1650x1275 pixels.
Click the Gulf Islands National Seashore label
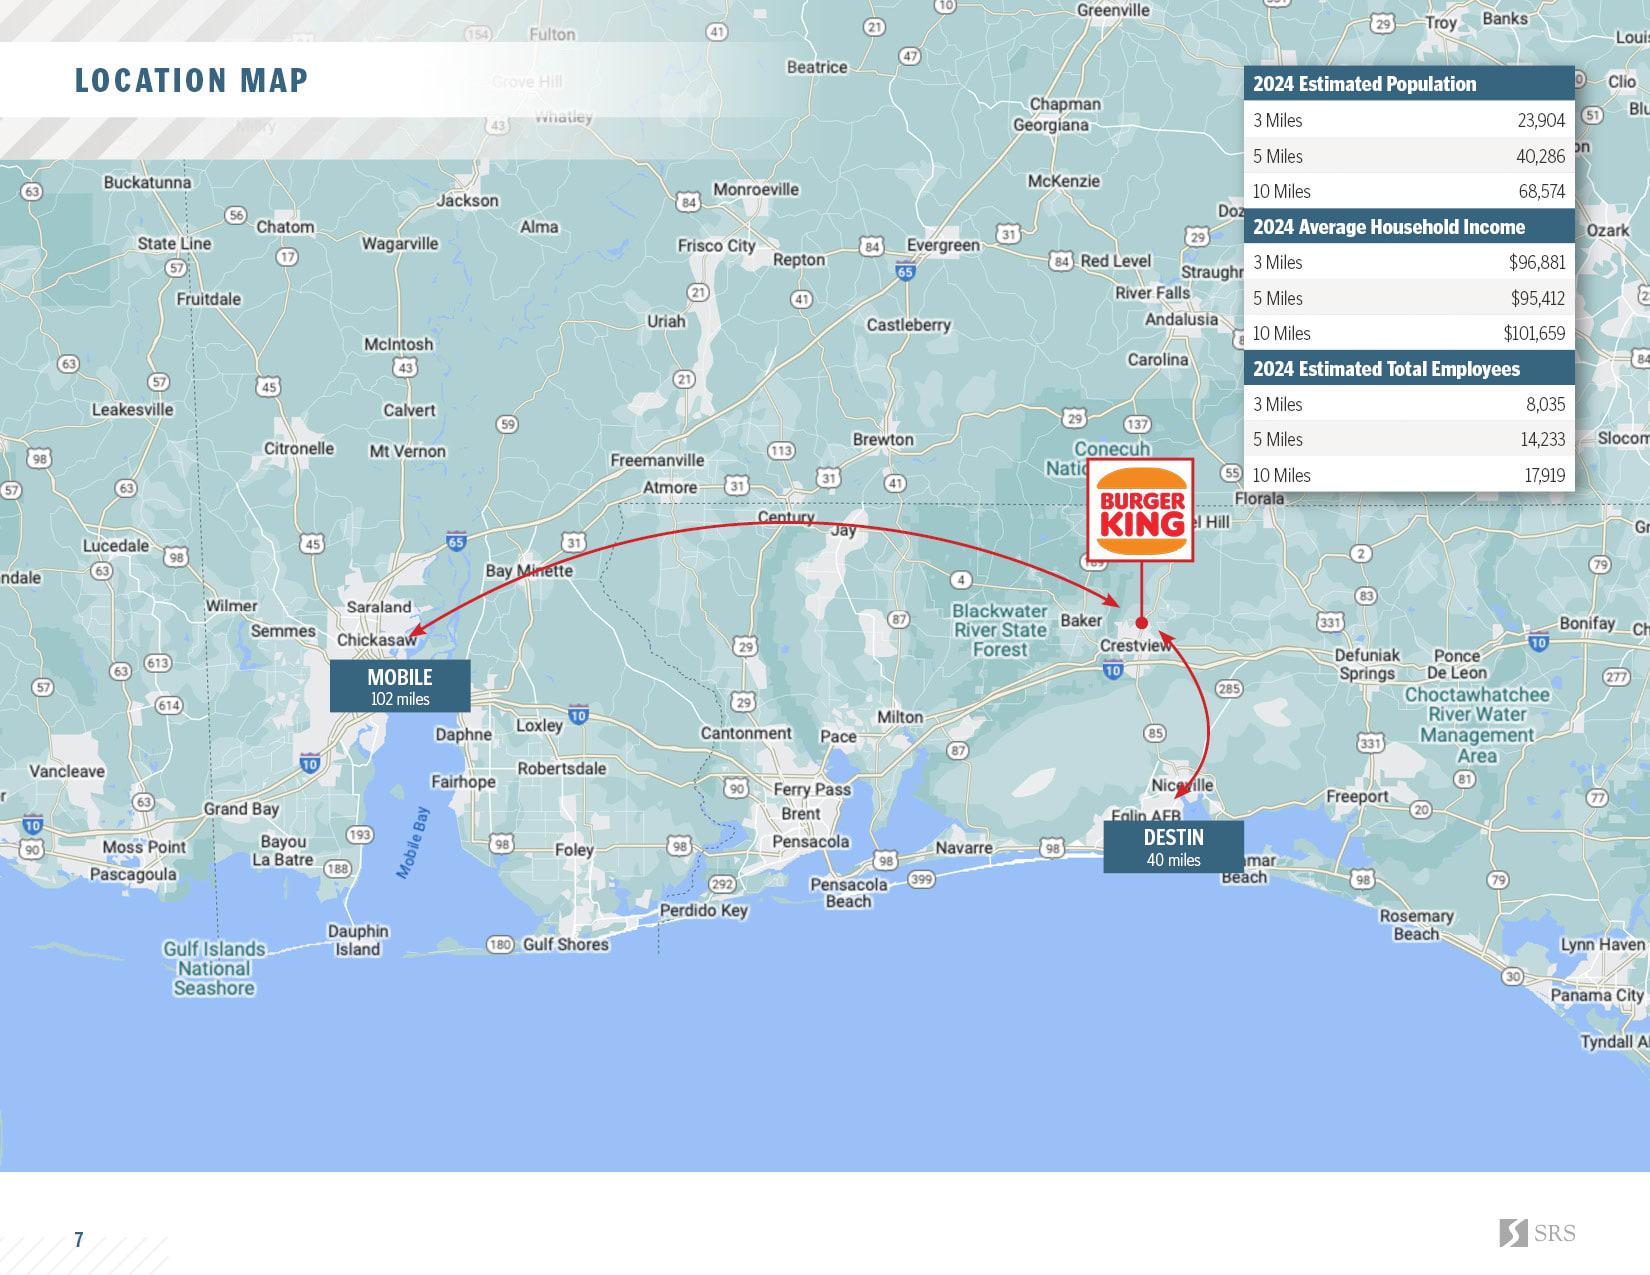(214, 968)
